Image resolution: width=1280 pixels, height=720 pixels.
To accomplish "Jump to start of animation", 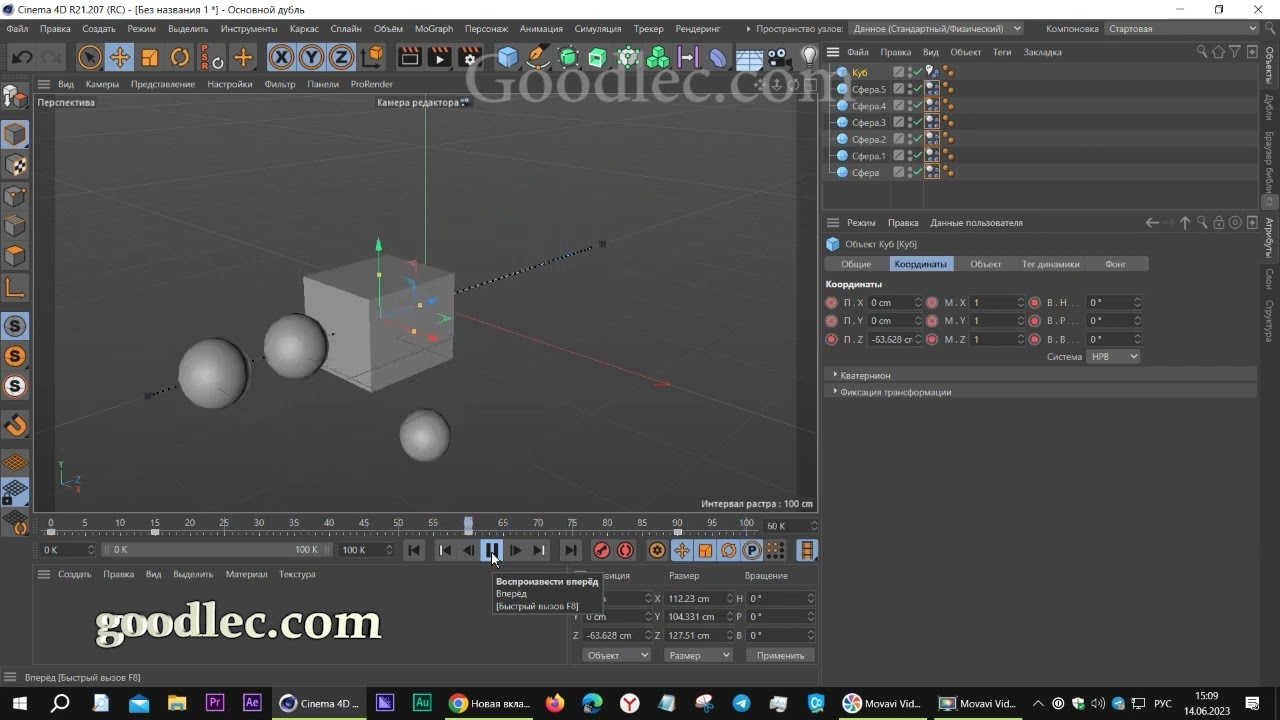I will click(414, 550).
